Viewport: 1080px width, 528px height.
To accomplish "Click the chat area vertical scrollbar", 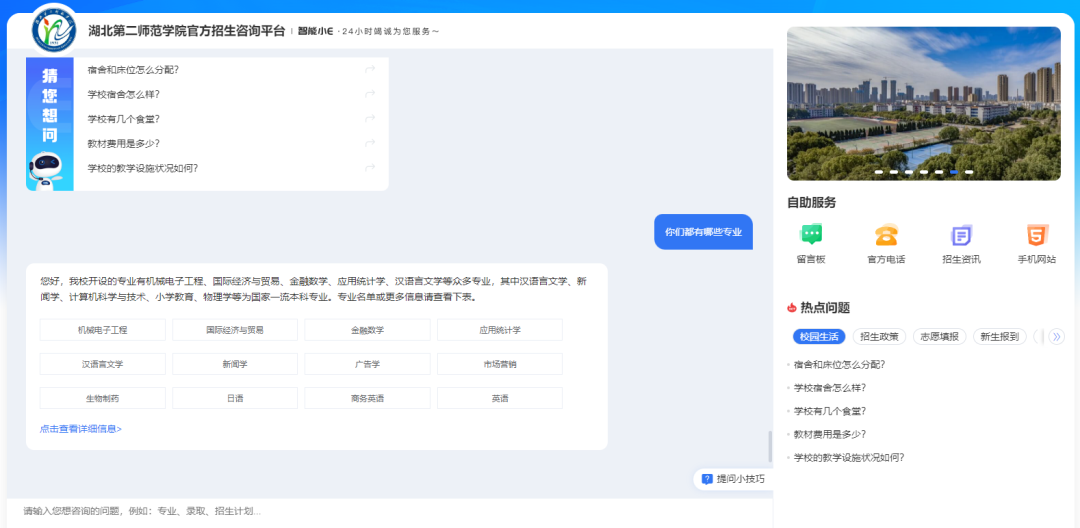I will pyautogui.click(x=770, y=446).
